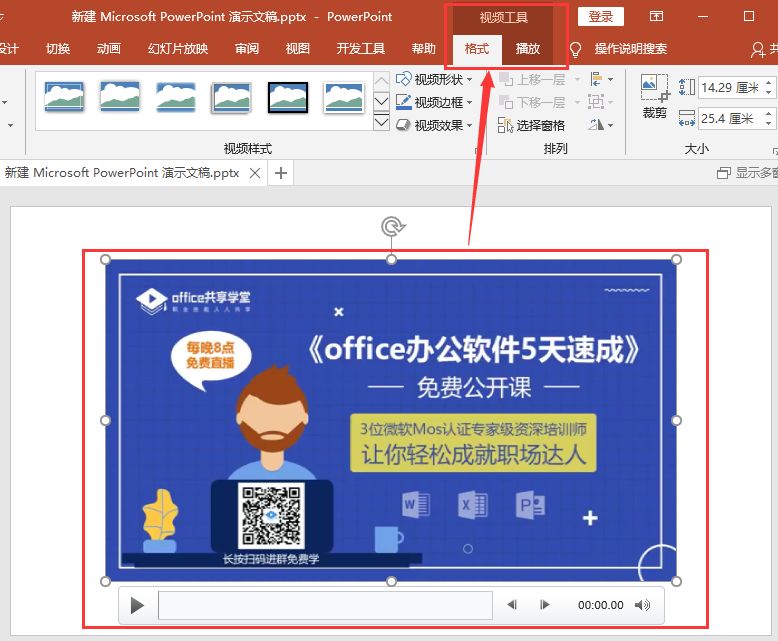Select the video frame on the slide
The height and width of the screenshot is (641, 778).
pos(391,420)
